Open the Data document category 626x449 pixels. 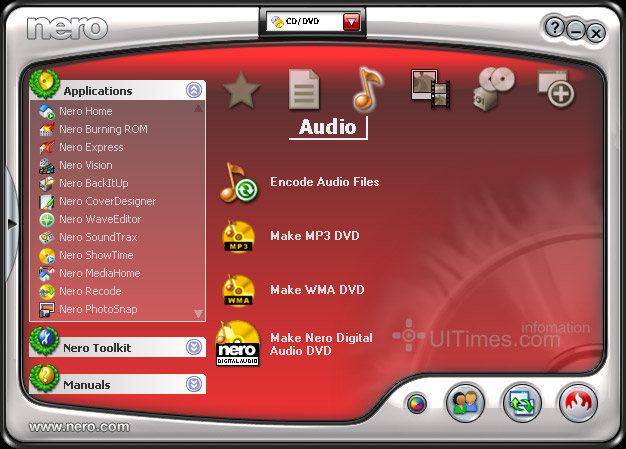304,89
